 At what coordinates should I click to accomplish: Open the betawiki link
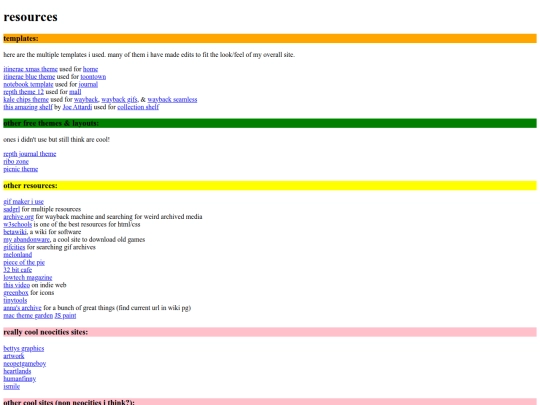point(15,232)
